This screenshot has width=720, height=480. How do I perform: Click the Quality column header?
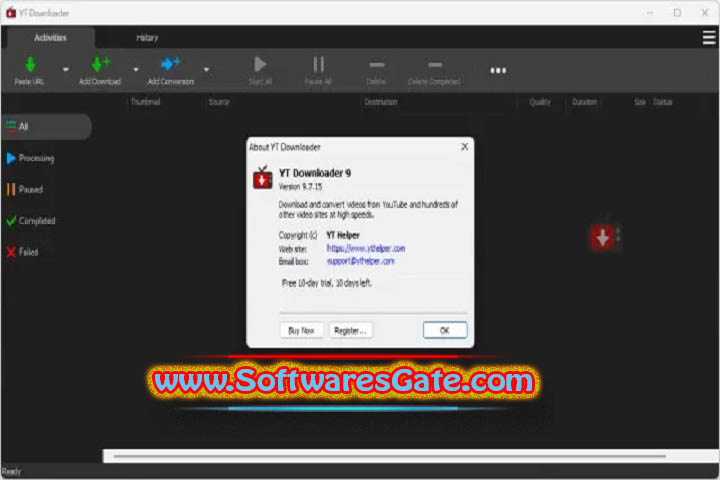[x=540, y=102]
